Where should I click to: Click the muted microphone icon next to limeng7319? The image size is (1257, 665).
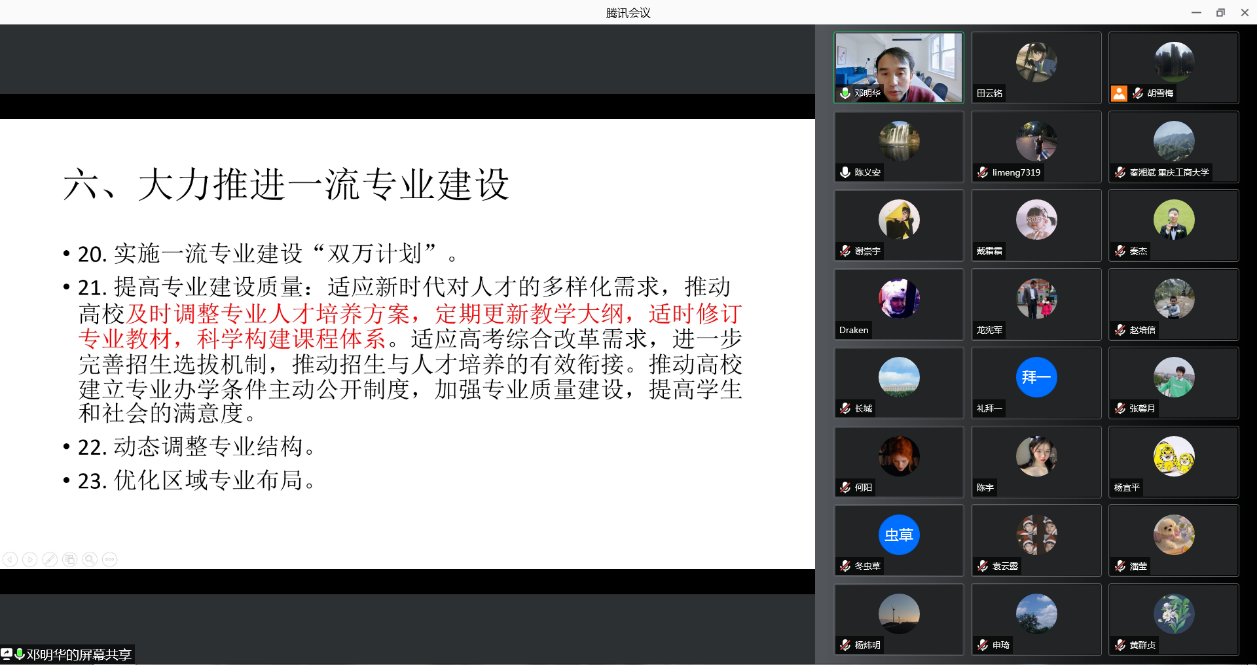point(983,172)
